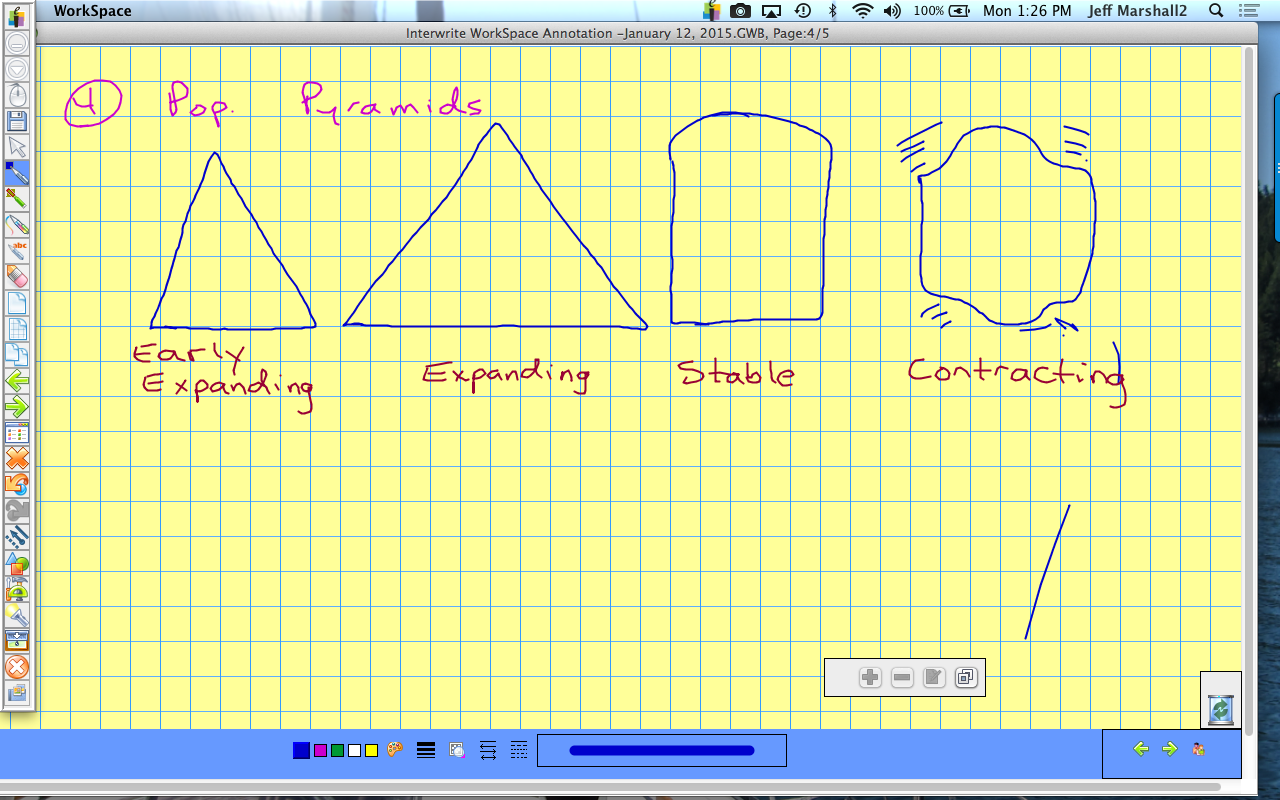Create a new grid page
The image size is (1280, 800).
tap(17, 329)
